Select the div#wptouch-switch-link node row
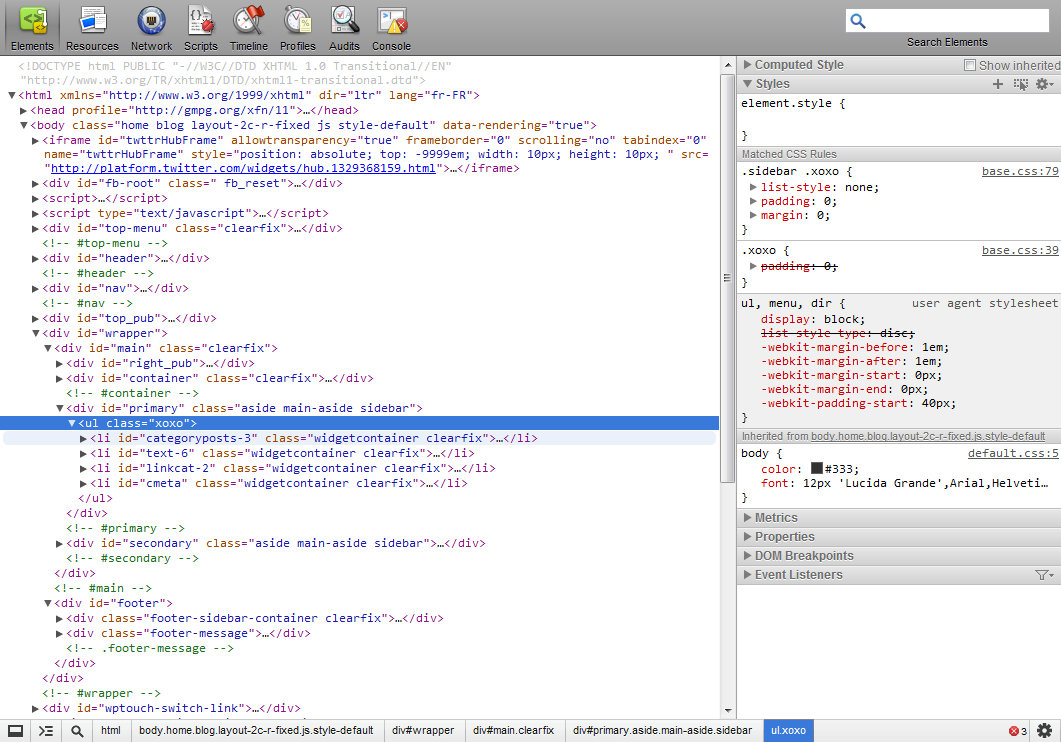This screenshot has width=1061, height=742. click(x=359, y=708)
